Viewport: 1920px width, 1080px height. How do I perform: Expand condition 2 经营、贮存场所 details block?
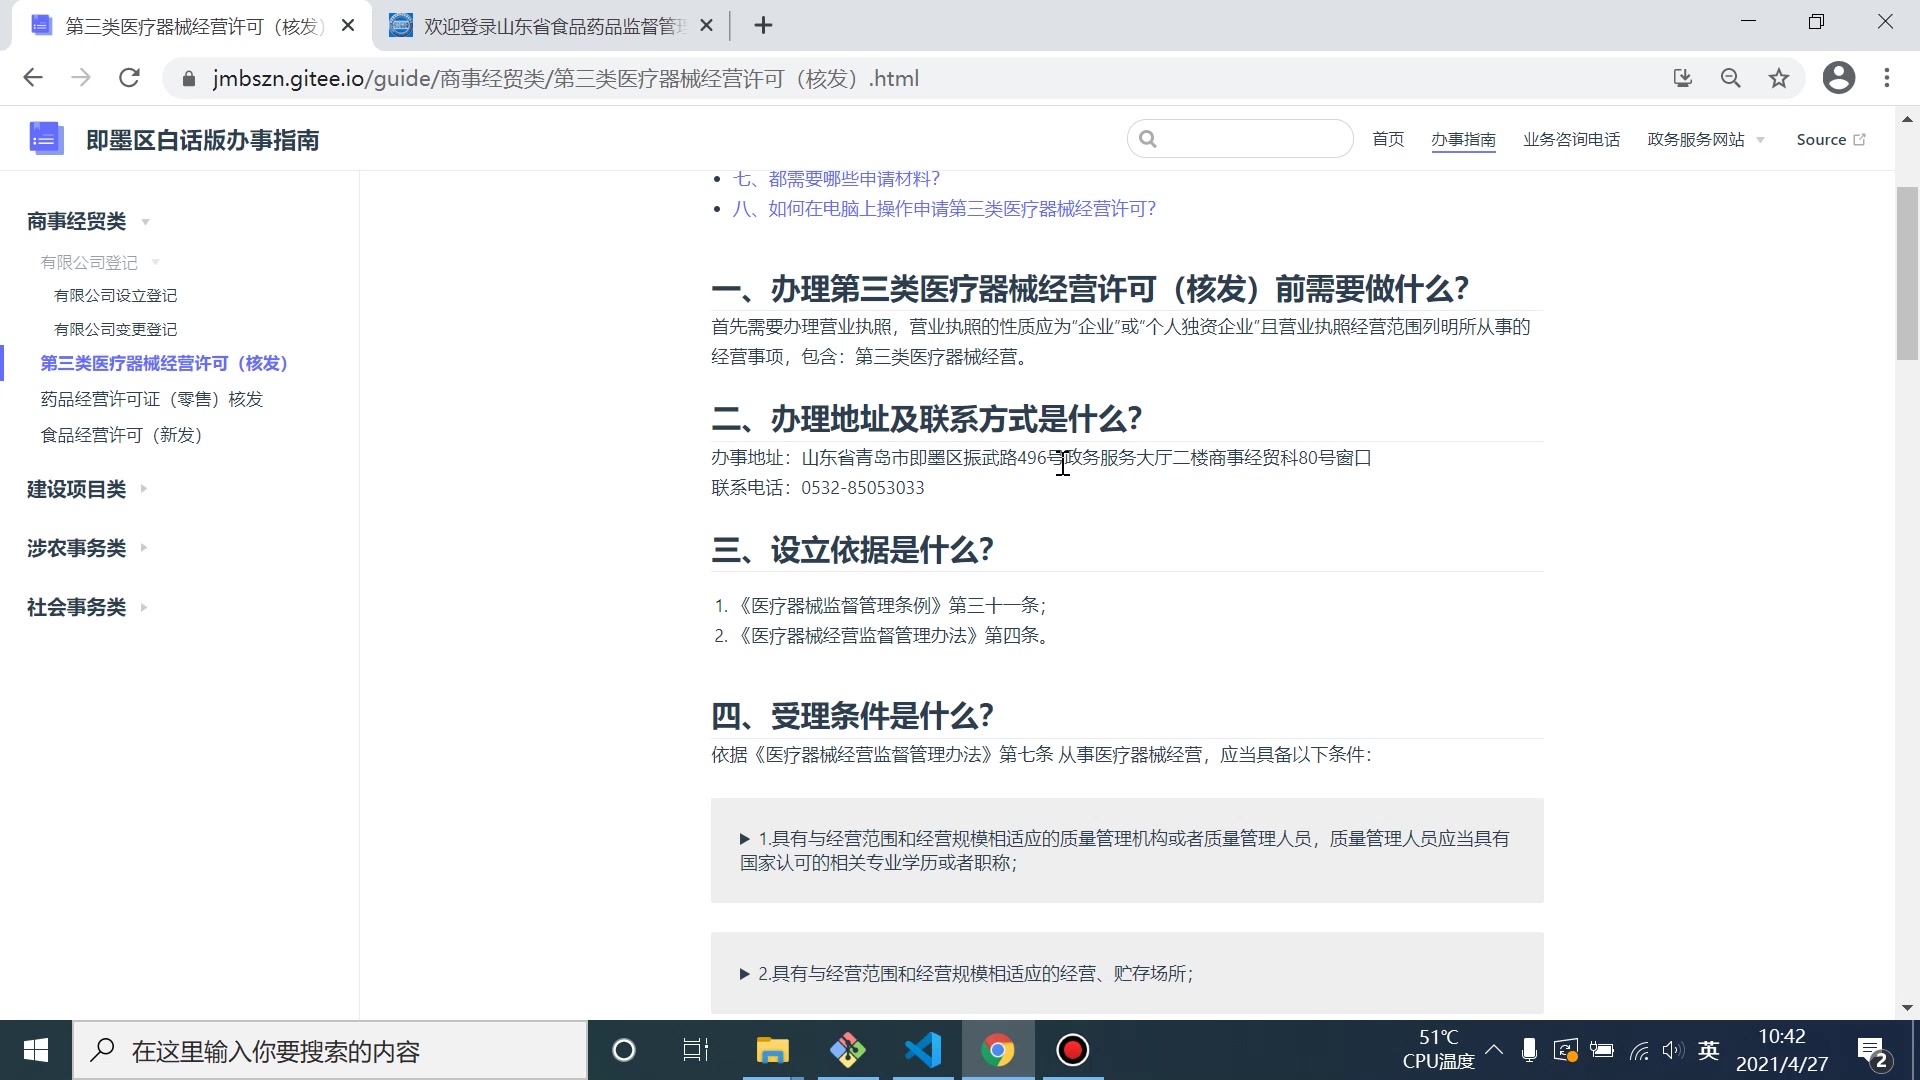point(1127,973)
